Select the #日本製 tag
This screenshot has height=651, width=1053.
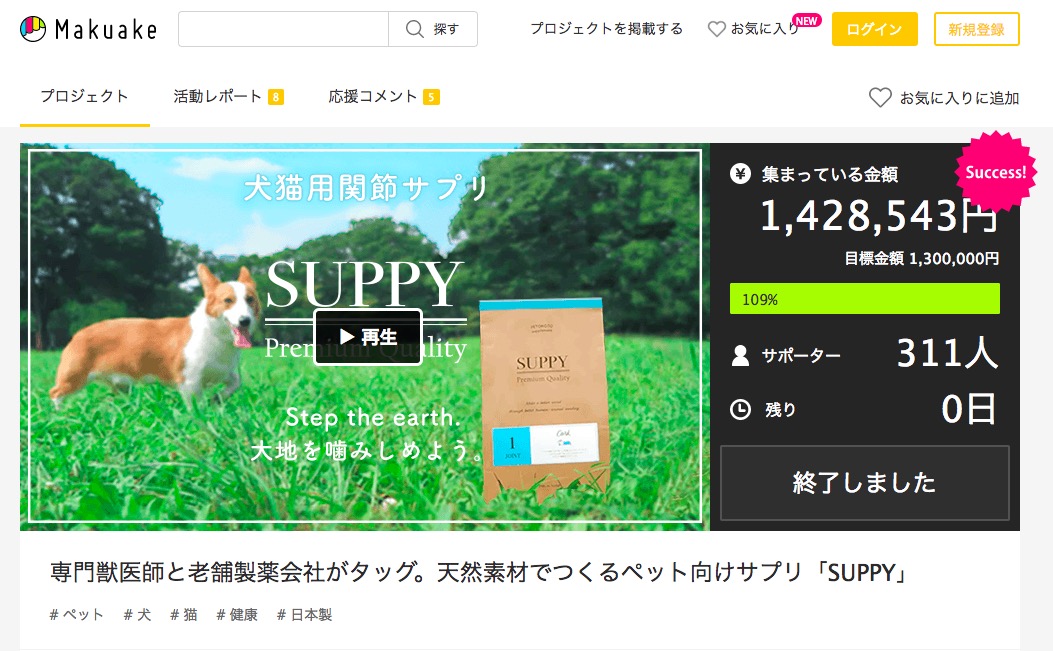(305, 615)
